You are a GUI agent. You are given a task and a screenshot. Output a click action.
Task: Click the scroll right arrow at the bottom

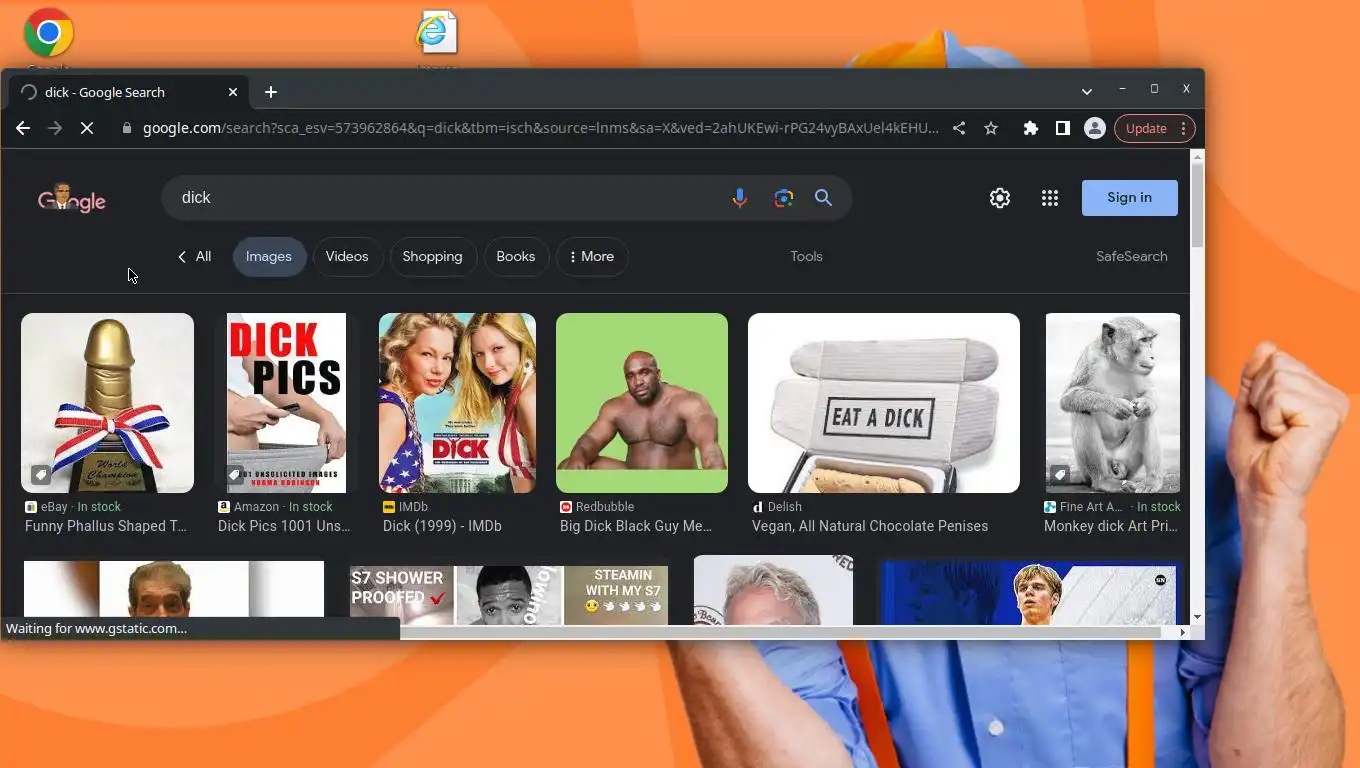coord(1182,632)
